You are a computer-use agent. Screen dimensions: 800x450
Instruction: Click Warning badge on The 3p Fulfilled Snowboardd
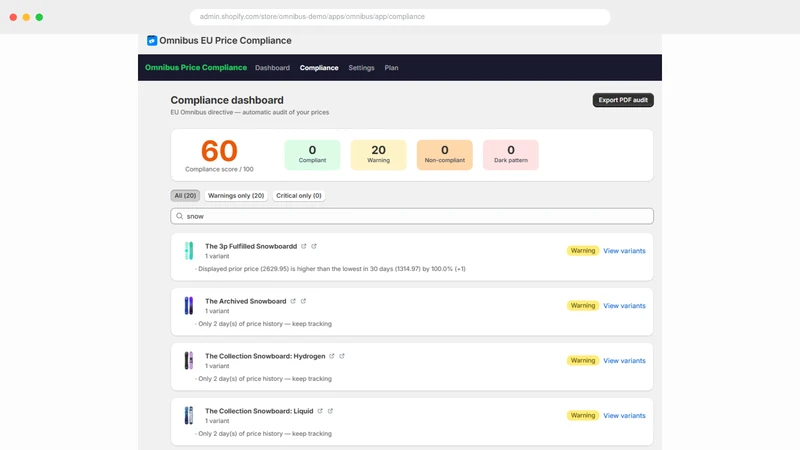coord(583,251)
